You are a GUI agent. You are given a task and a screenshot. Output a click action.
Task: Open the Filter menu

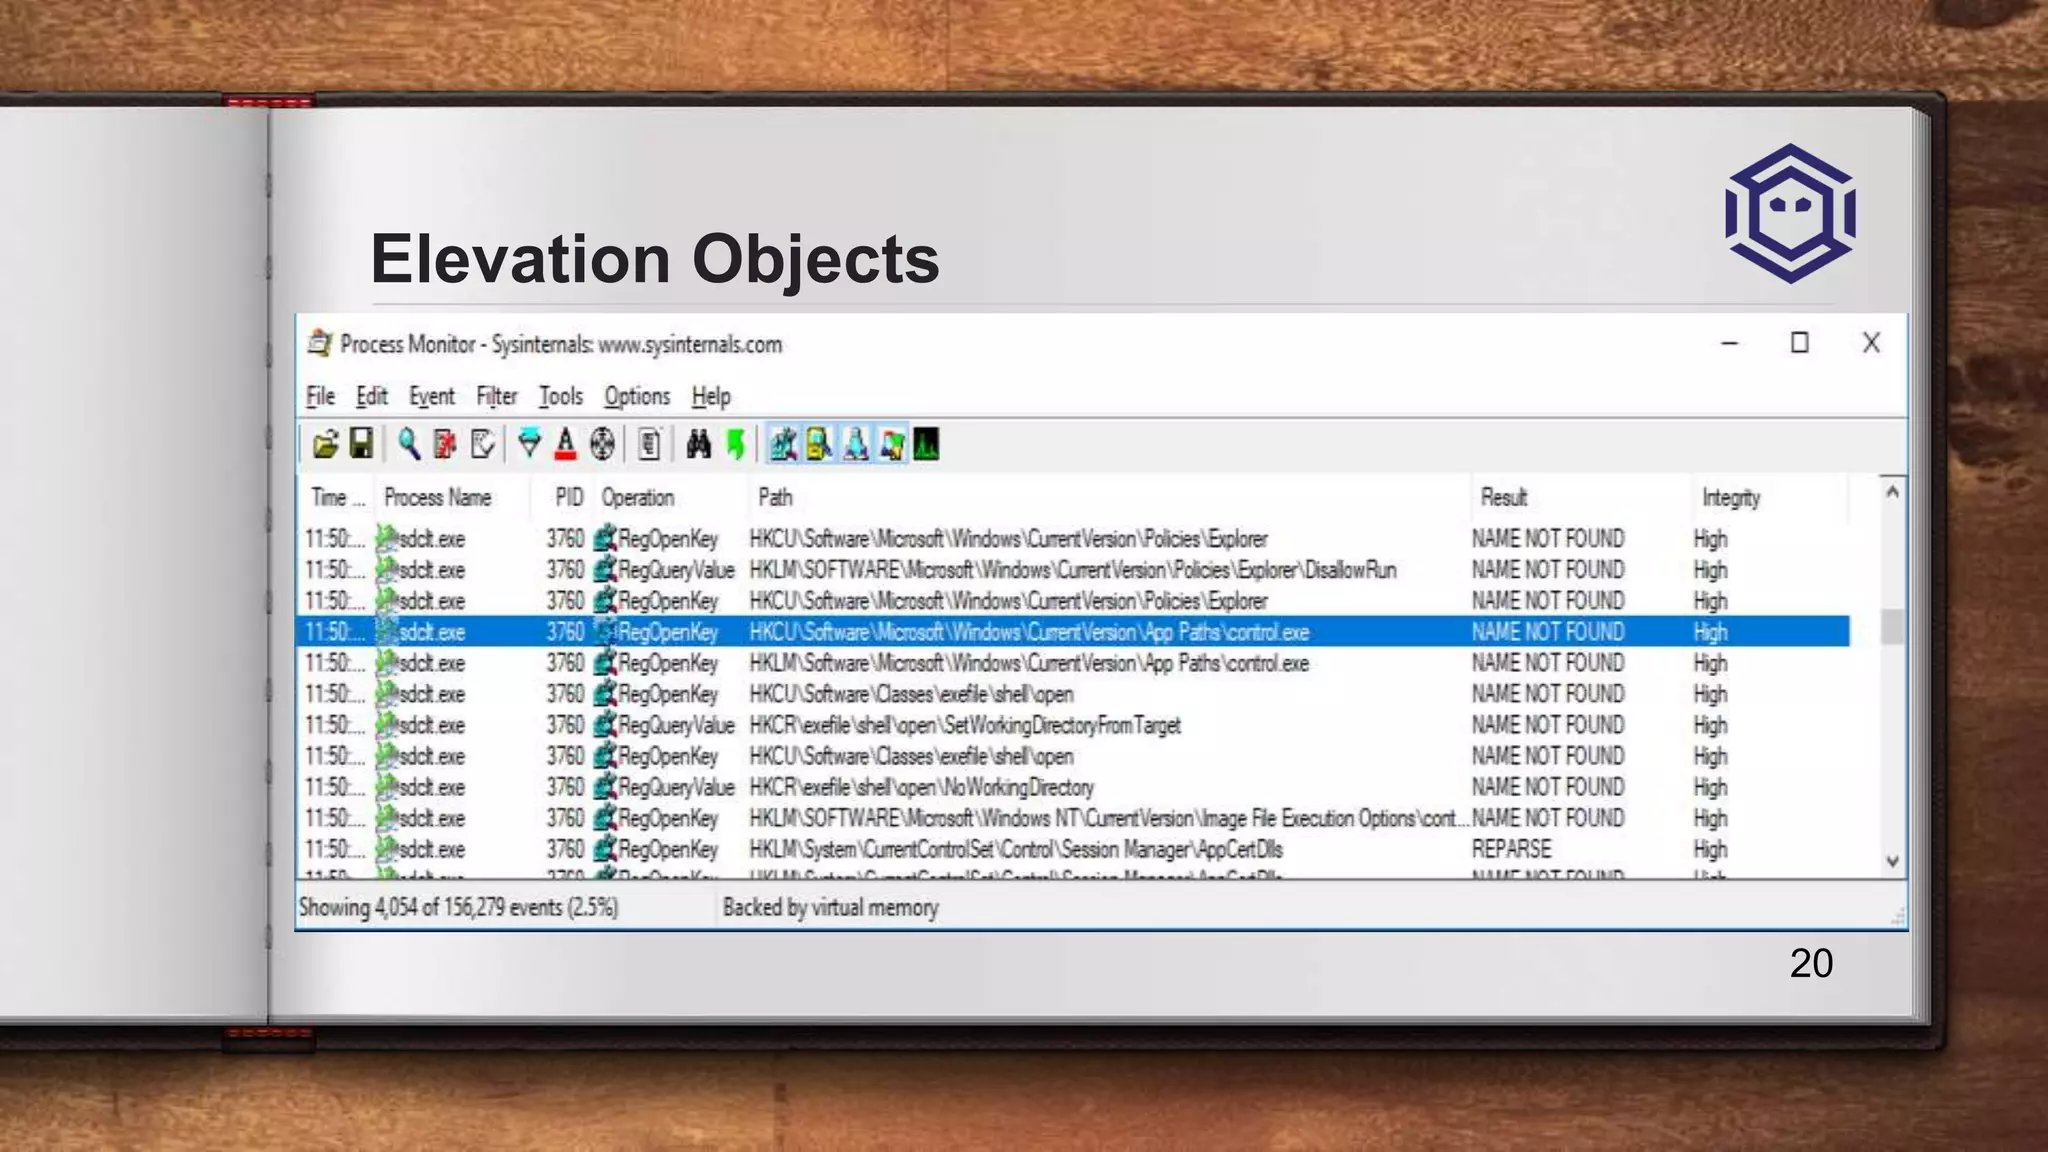pos(496,397)
